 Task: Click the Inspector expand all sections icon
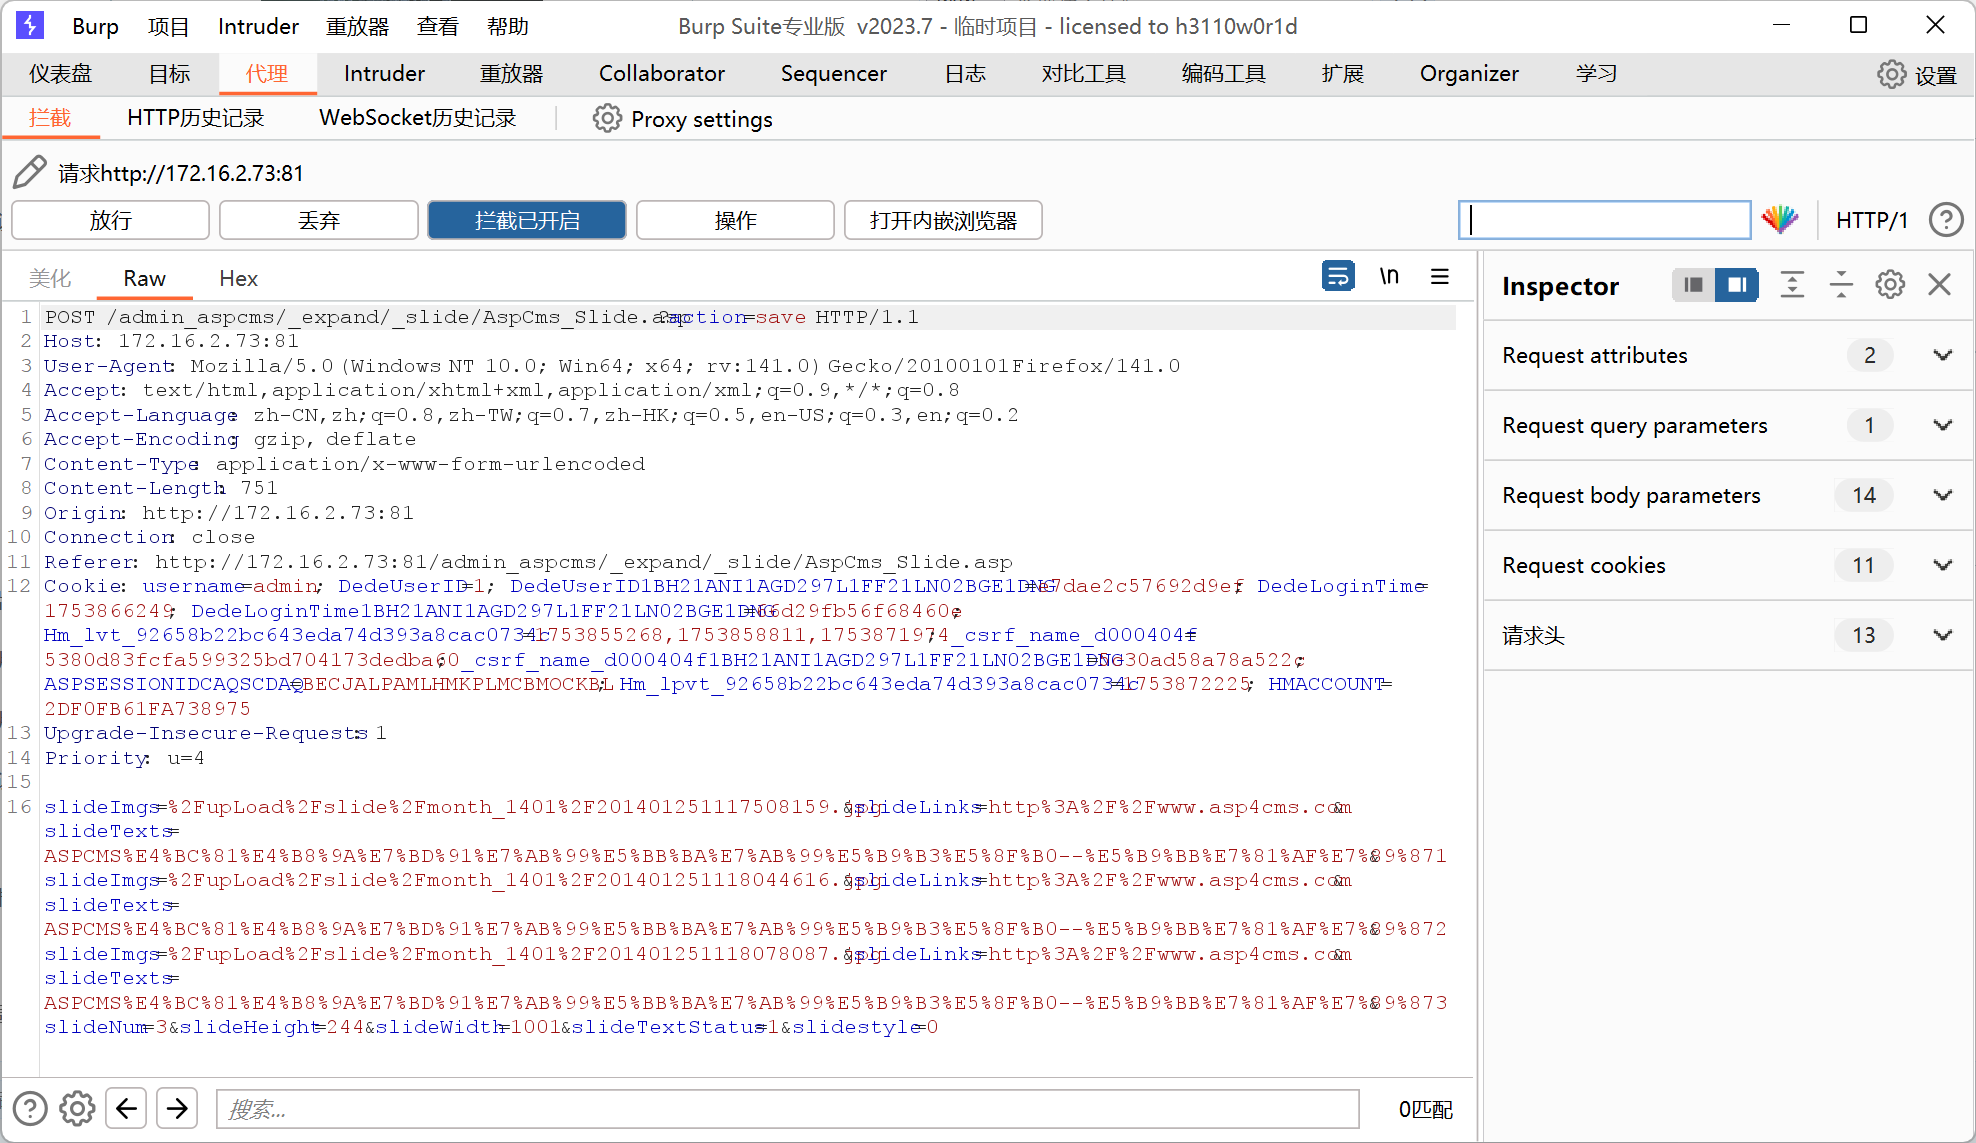point(1792,285)
